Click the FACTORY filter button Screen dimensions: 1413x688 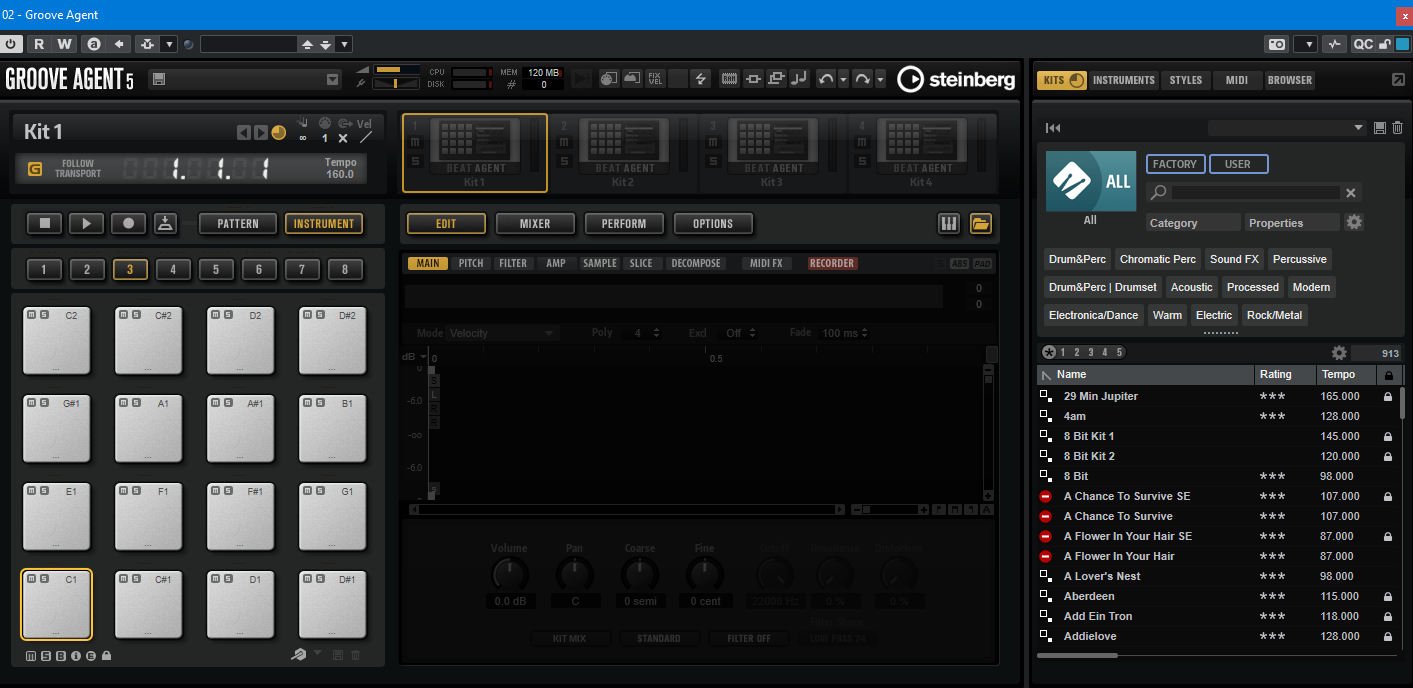click(1175, 164)
